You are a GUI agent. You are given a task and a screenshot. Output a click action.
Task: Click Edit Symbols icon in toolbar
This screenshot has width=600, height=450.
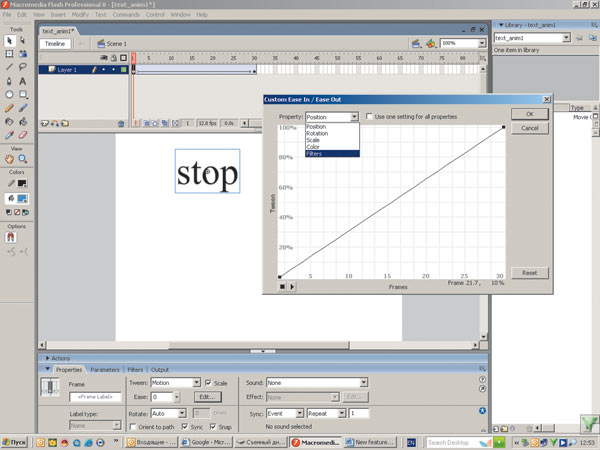[x=431, y=44]
